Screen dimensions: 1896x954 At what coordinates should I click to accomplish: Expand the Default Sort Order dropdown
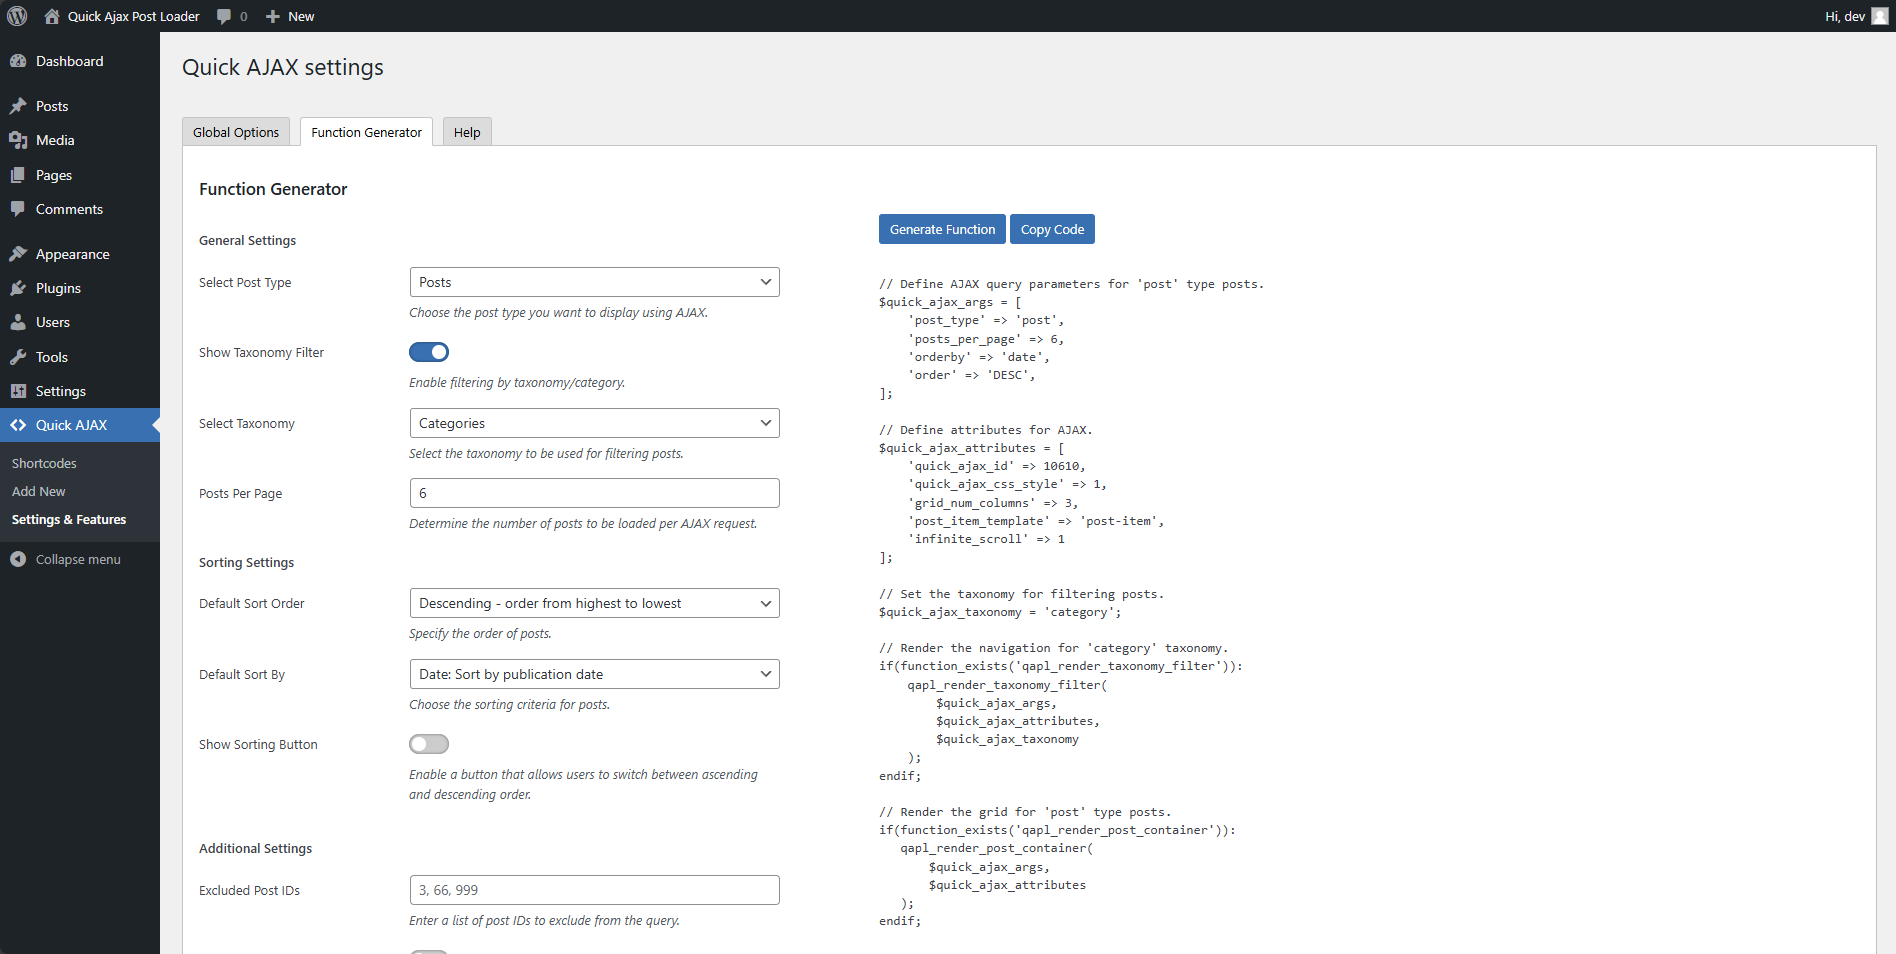[595, 603]
